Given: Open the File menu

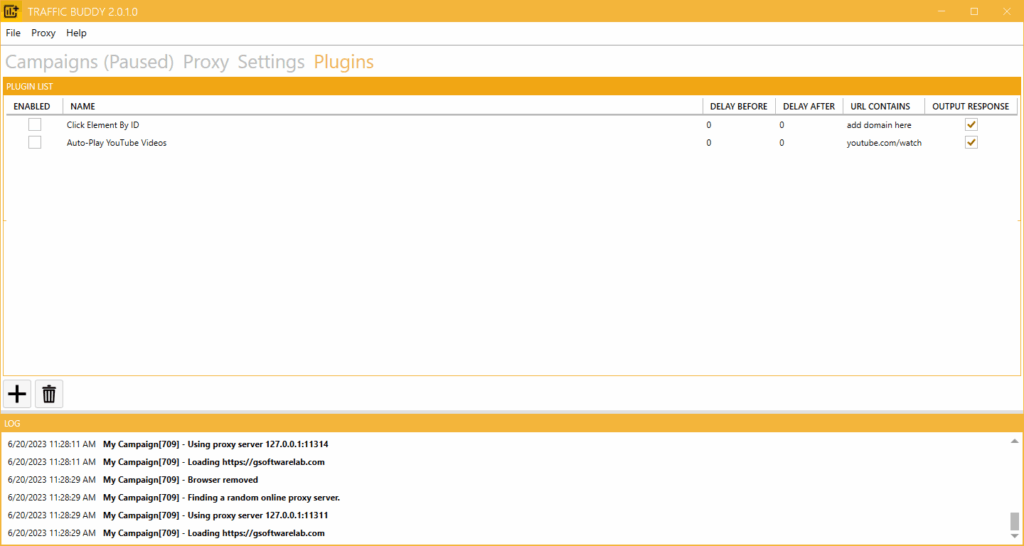Looking at the screenshot, I should 13,33.
